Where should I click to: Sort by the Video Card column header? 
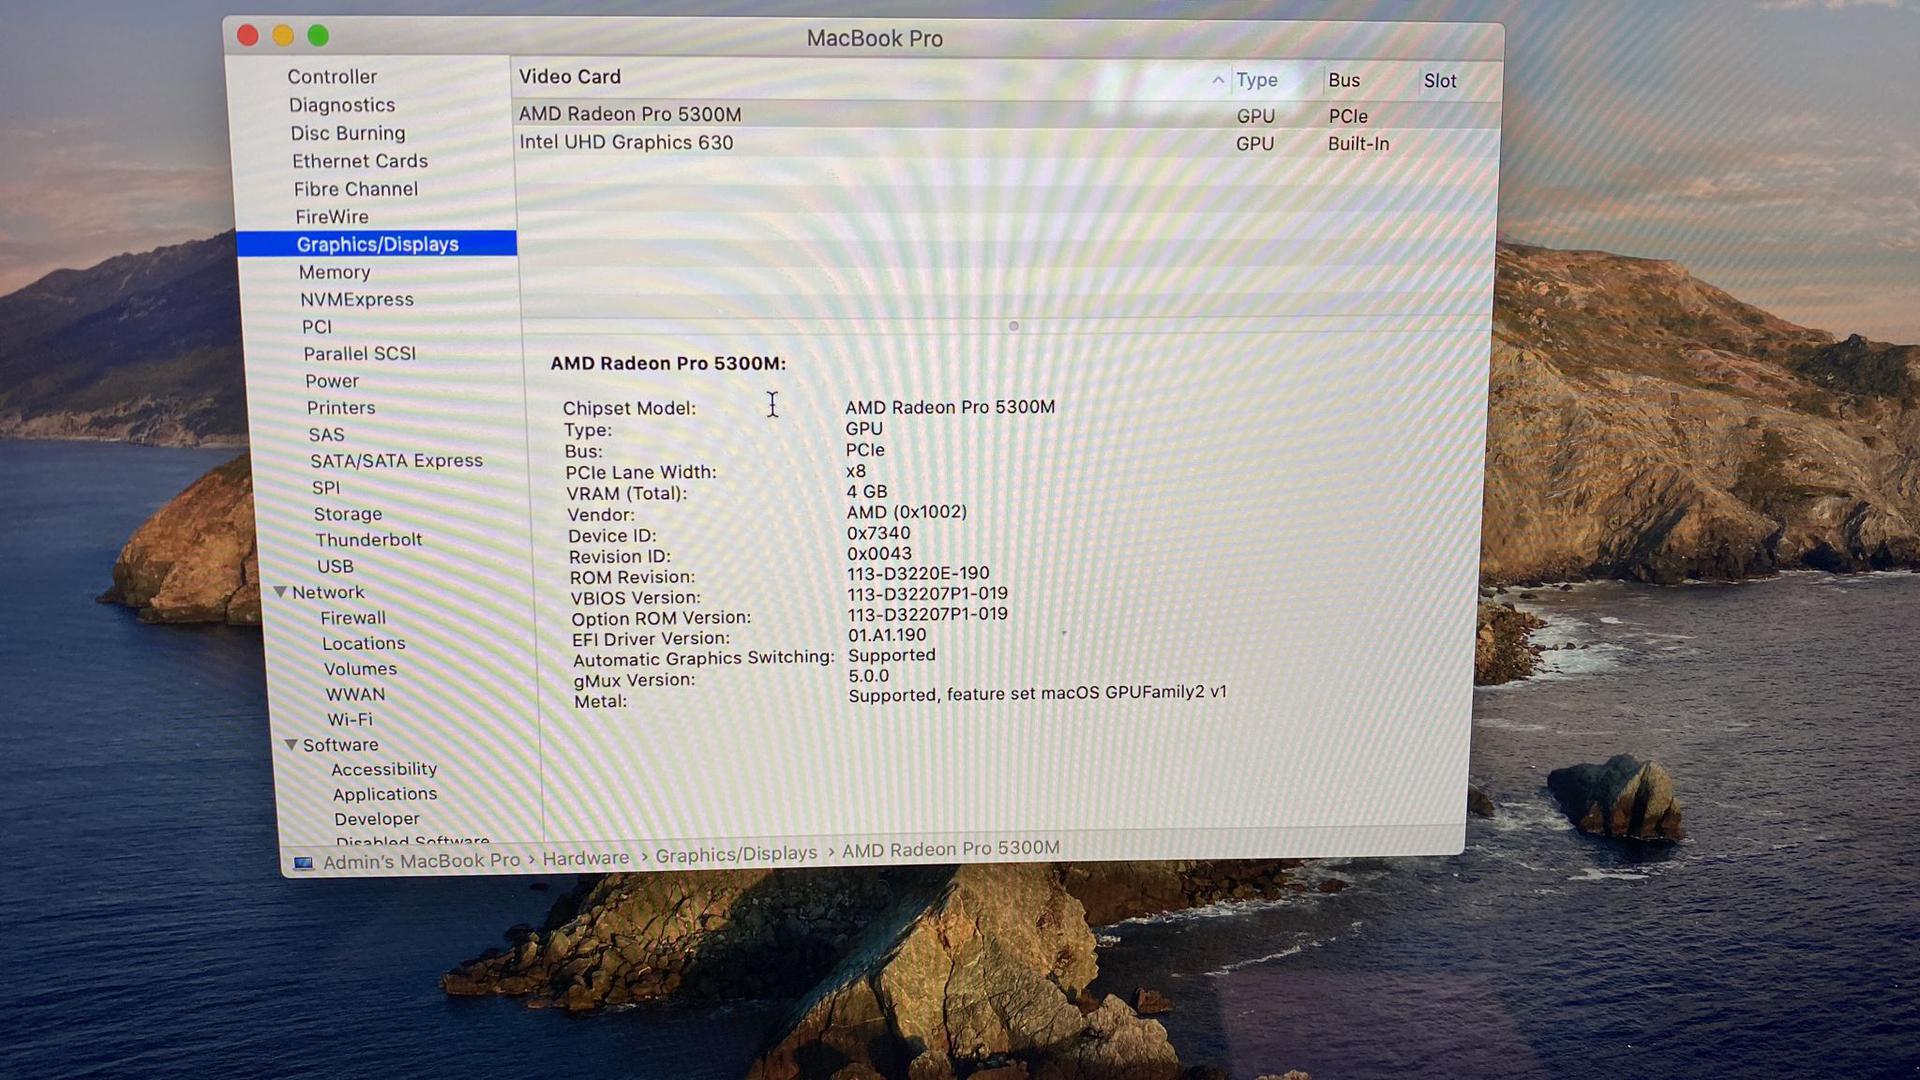pyautogui.click(x=570, y=77)
